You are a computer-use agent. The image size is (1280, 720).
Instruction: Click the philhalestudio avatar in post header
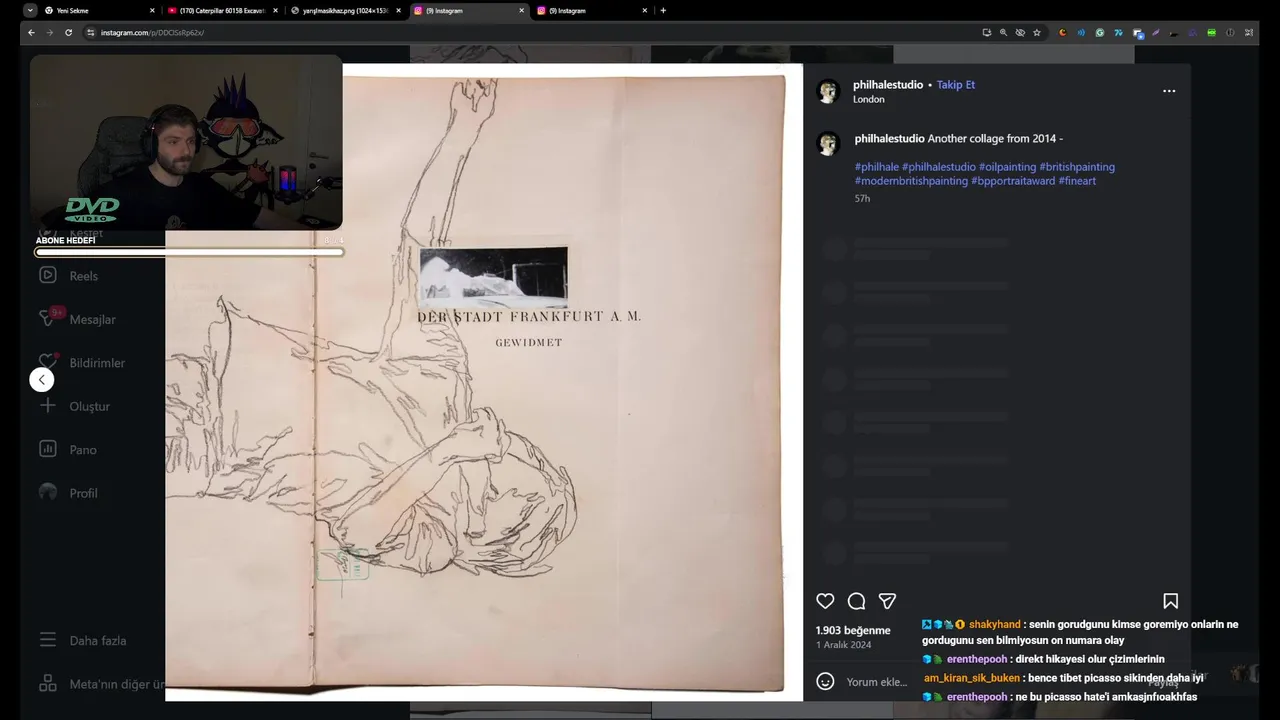click(828, 91)
